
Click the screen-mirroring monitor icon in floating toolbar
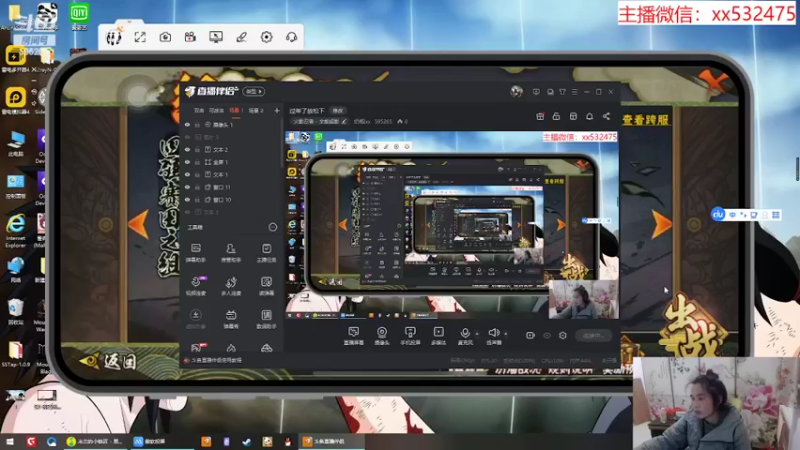pos(216,37)
